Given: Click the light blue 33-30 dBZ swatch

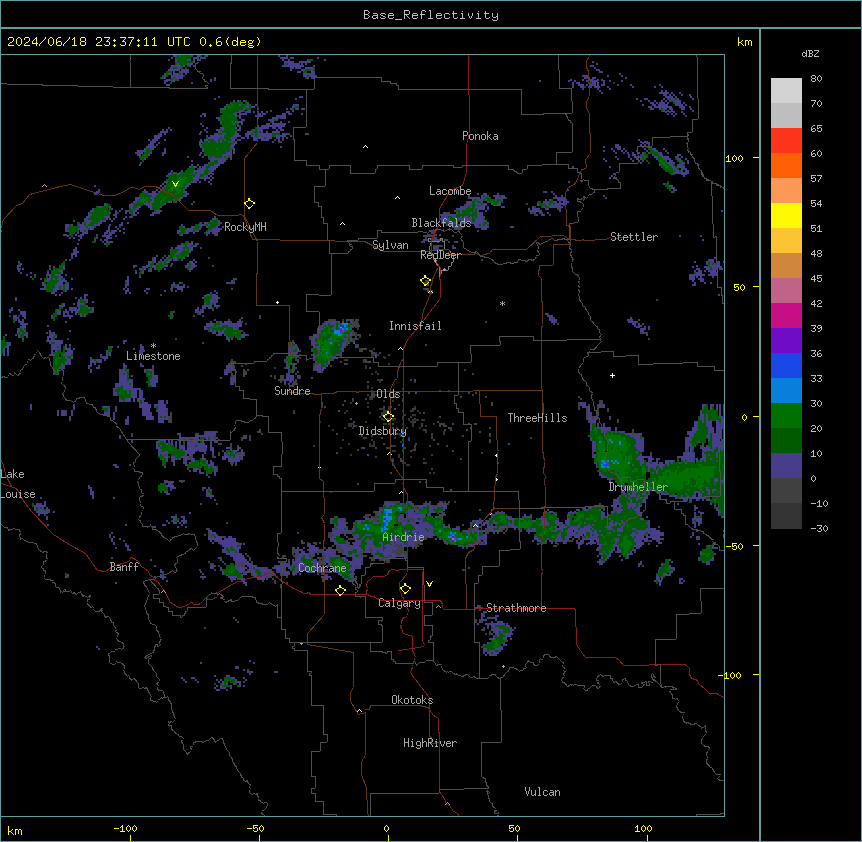Looking at the screenshot, I should 786,390.
